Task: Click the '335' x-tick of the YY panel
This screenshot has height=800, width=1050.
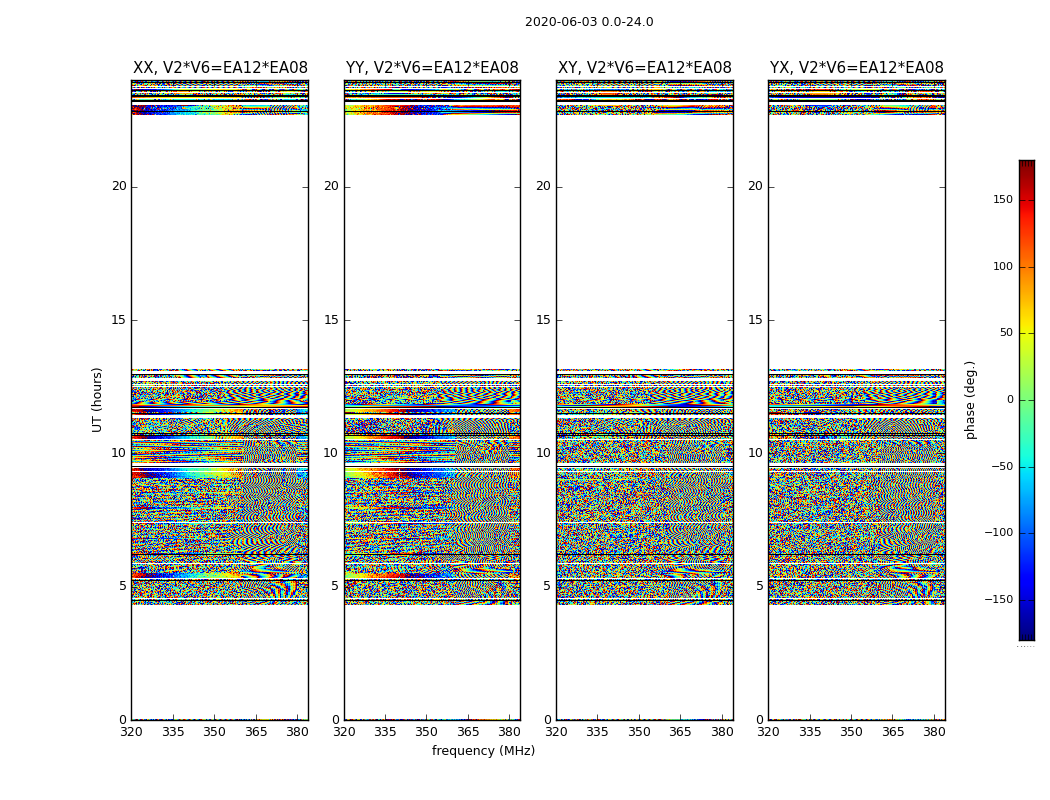Action: [385, 732]
